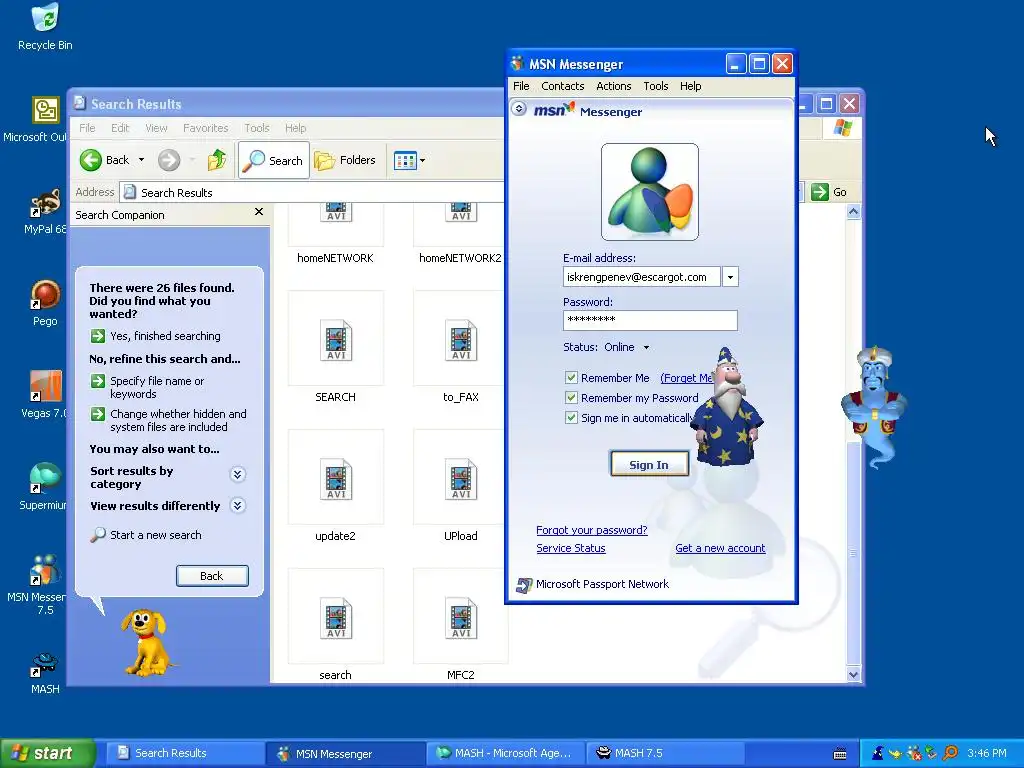Open the Status Online dropdown
The height and width of the screenshot is (768, 1024).
(627, 347)
